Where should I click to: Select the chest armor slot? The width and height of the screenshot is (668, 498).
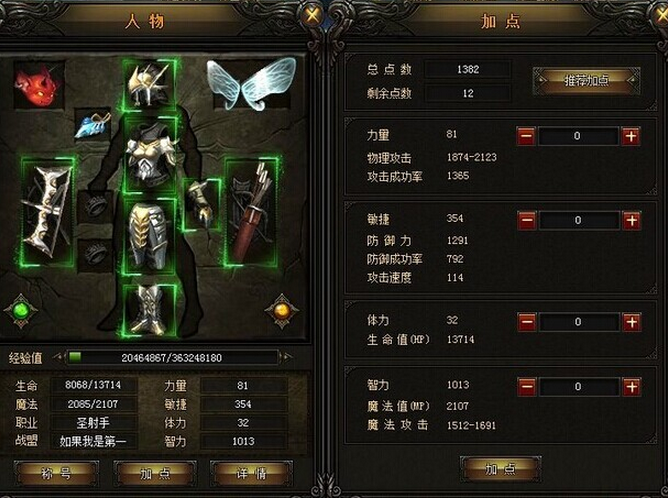pyautogui.click(x=150, y=154)
